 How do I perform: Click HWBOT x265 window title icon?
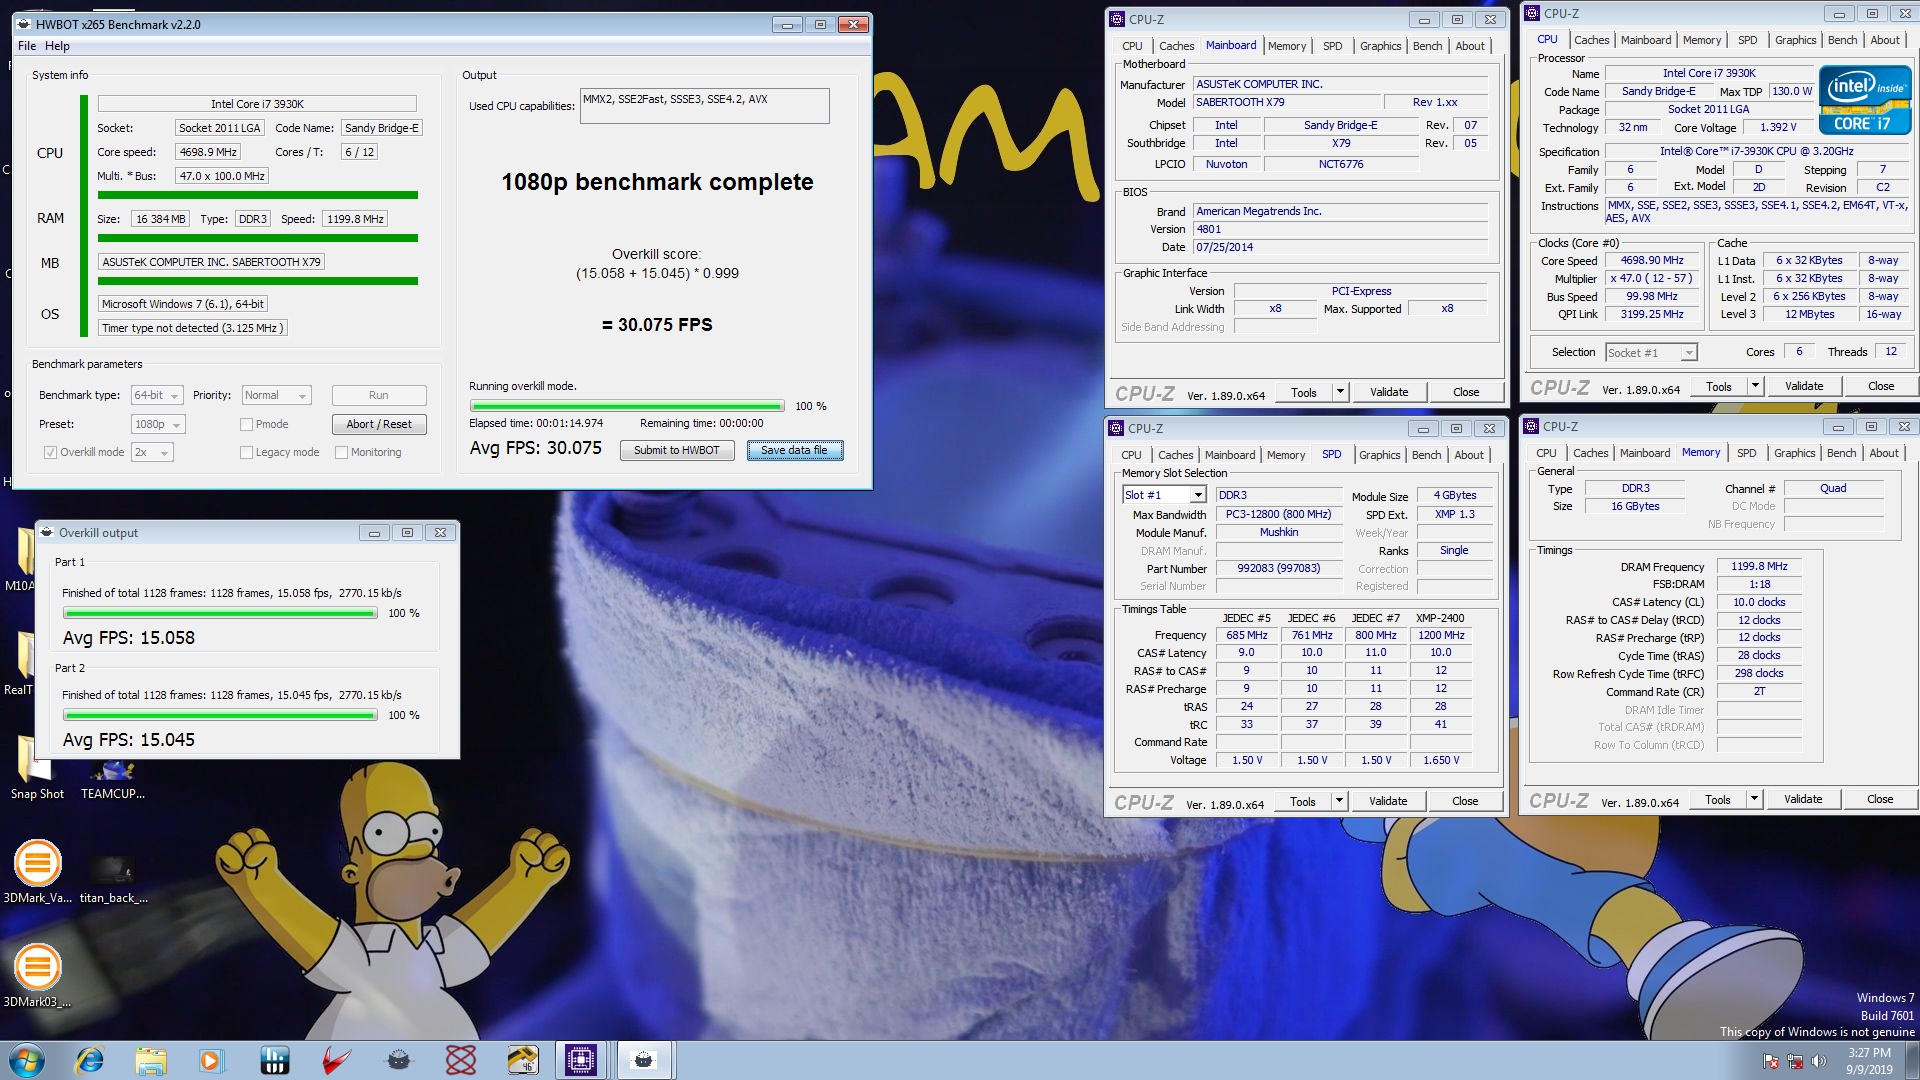click(24, 24)
